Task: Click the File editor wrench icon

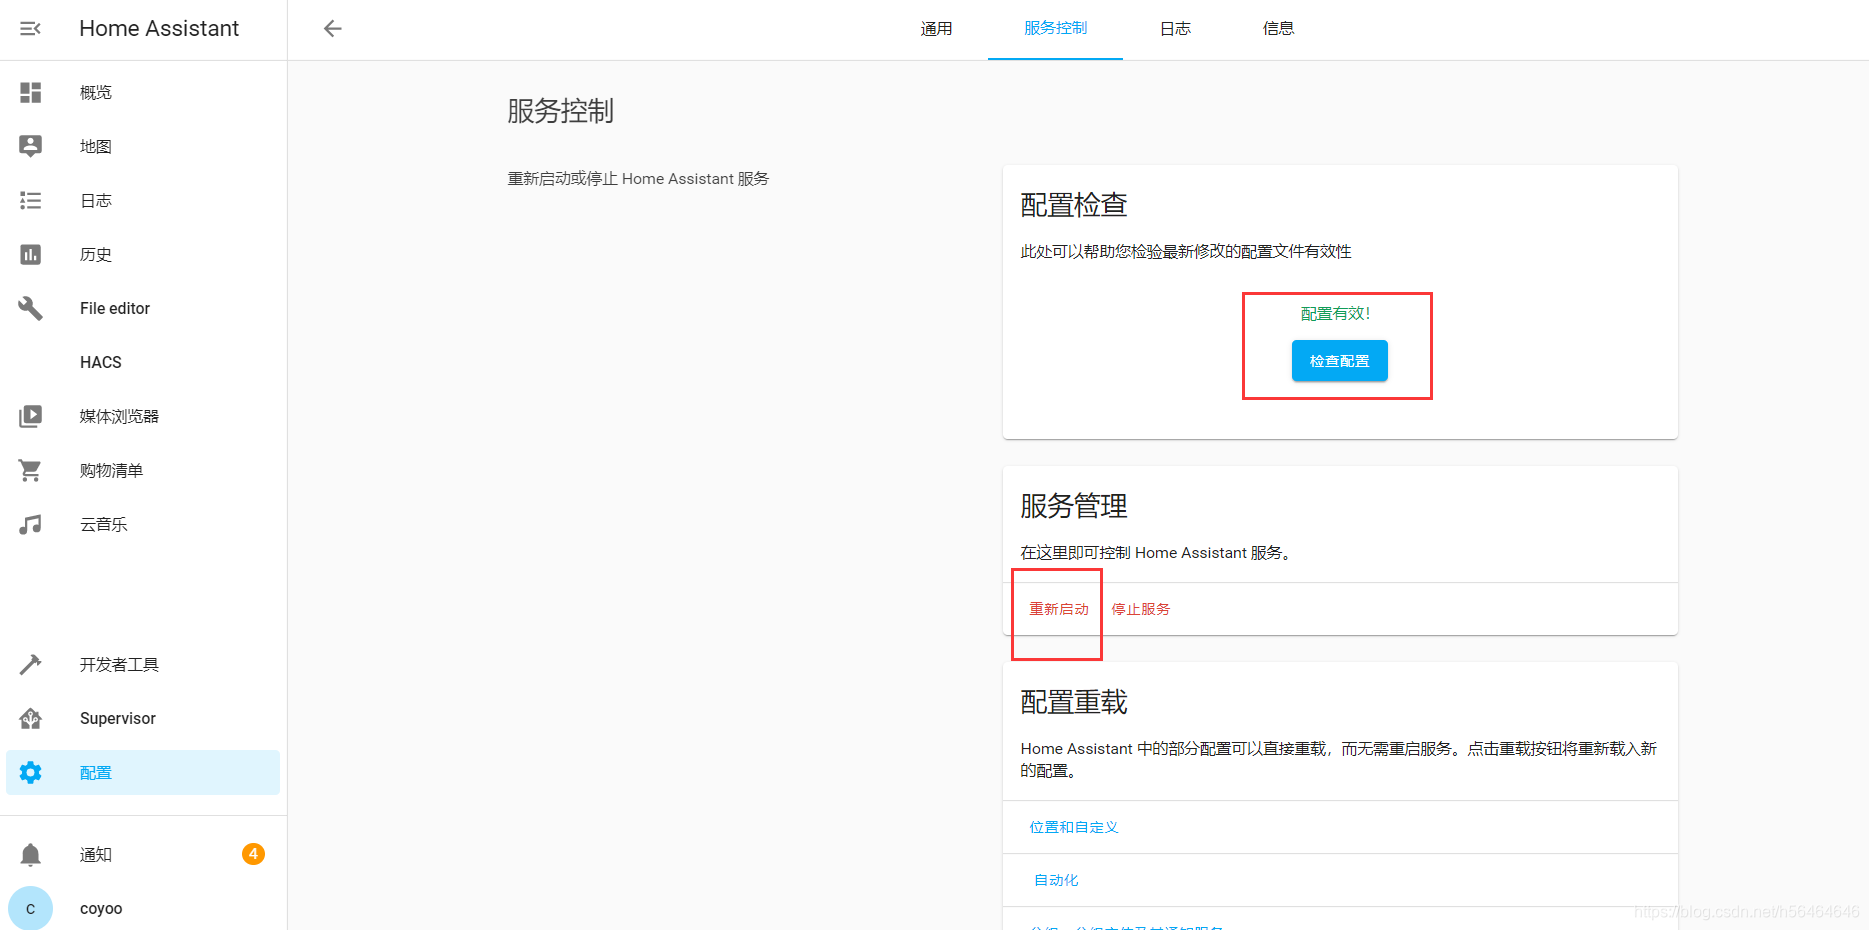Action: pos(31,308)
